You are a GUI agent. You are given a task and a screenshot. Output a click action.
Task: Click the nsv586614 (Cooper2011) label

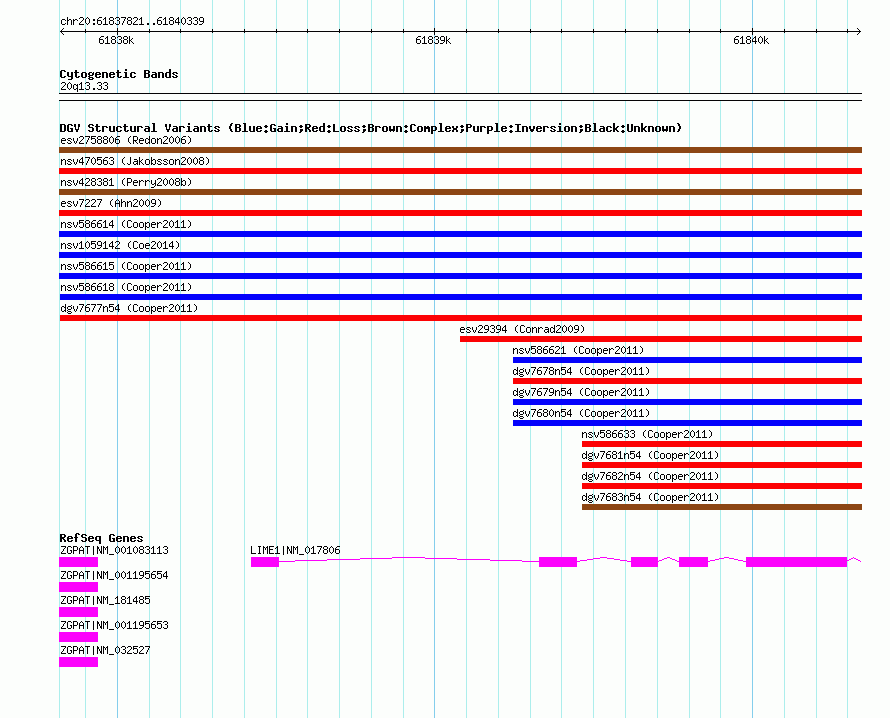coord(126,224)
